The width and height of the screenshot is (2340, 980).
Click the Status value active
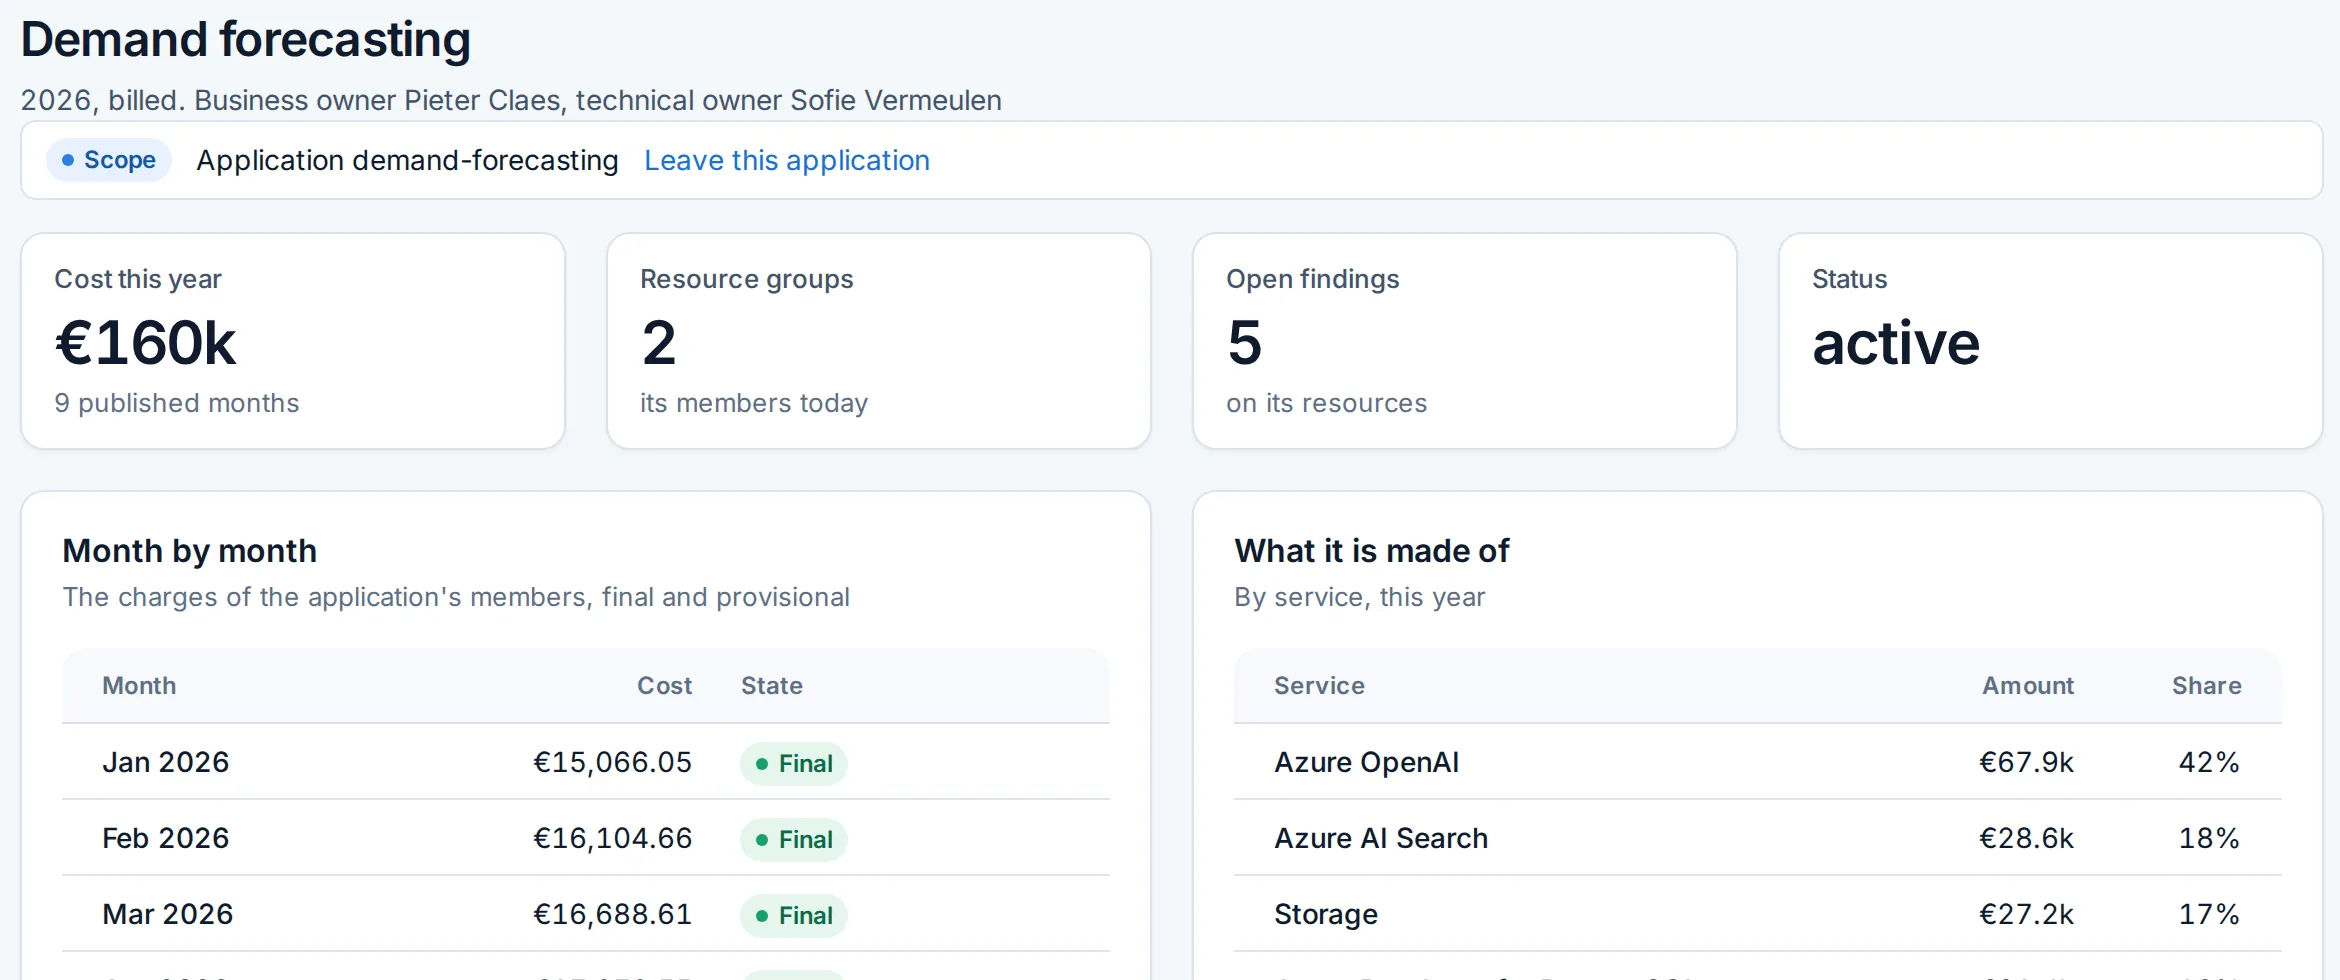(1896, 343)
